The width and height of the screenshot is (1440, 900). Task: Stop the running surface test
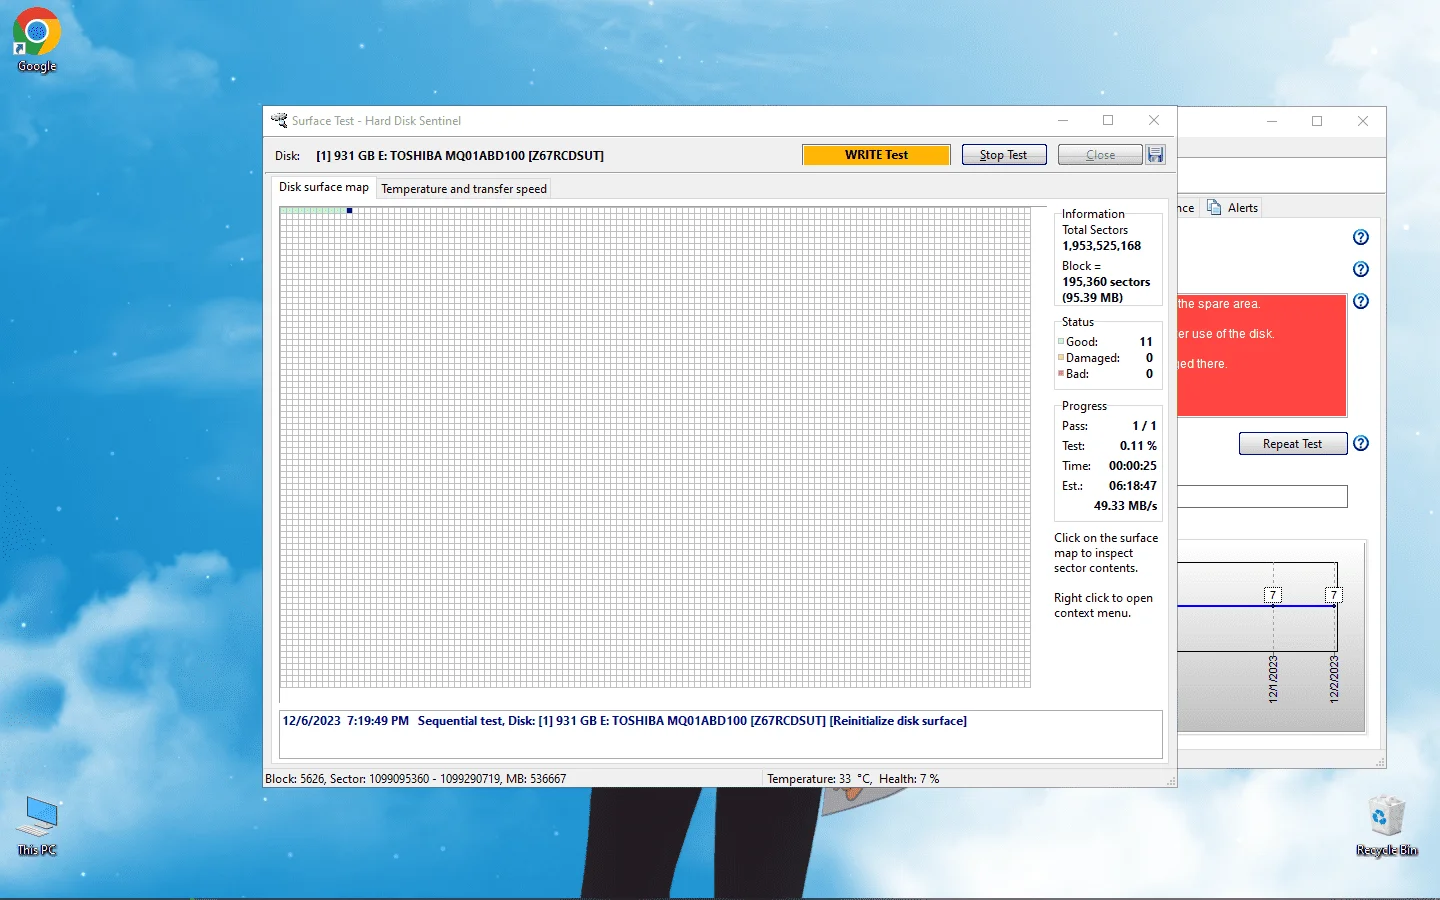(x=1004, y=155)
